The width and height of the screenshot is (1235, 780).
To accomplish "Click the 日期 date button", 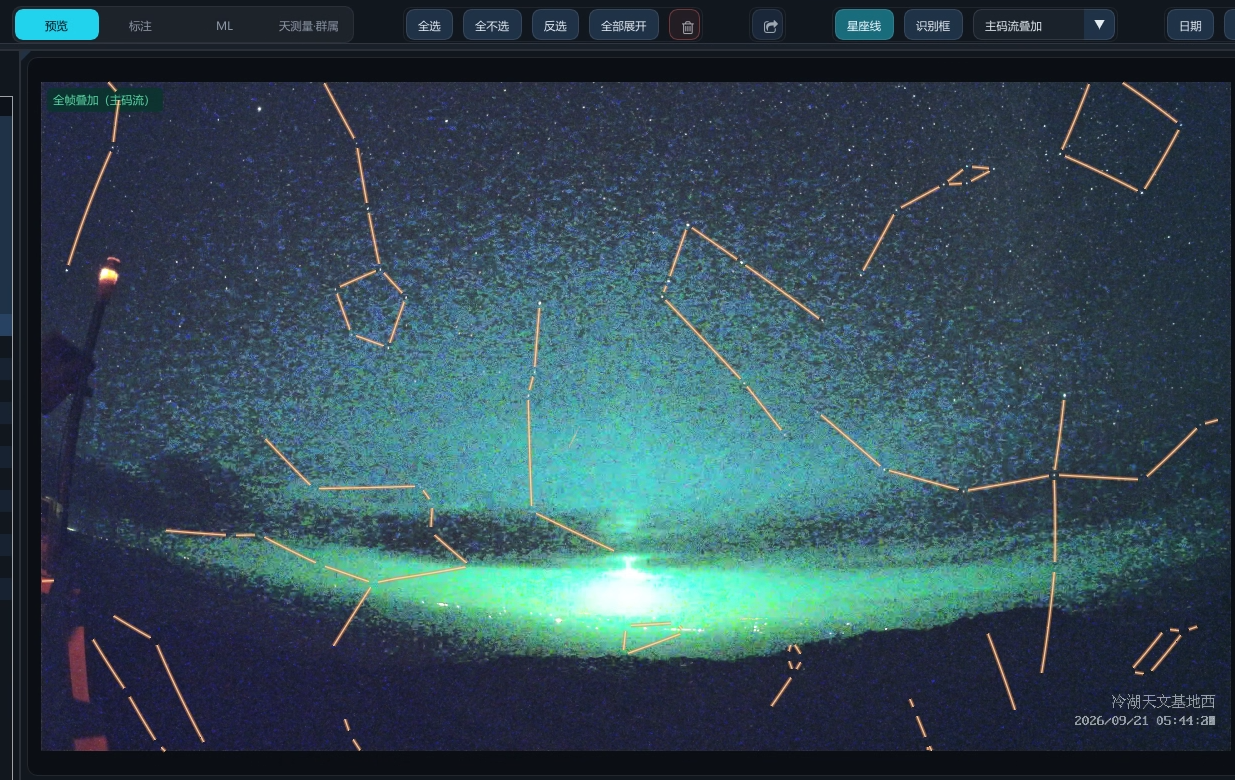I will point(1190,26).
